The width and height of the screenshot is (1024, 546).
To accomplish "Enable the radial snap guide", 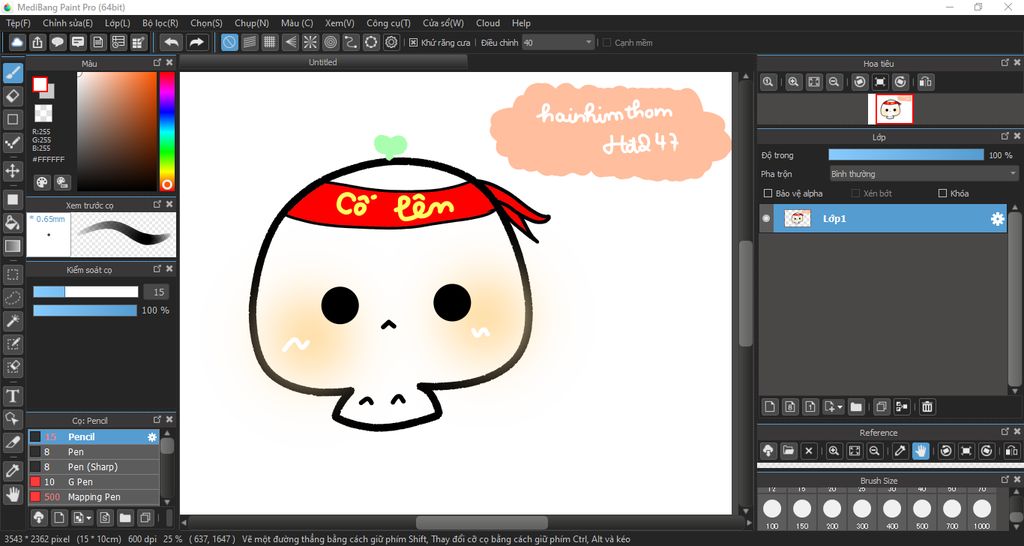I will tap(310, 42).
